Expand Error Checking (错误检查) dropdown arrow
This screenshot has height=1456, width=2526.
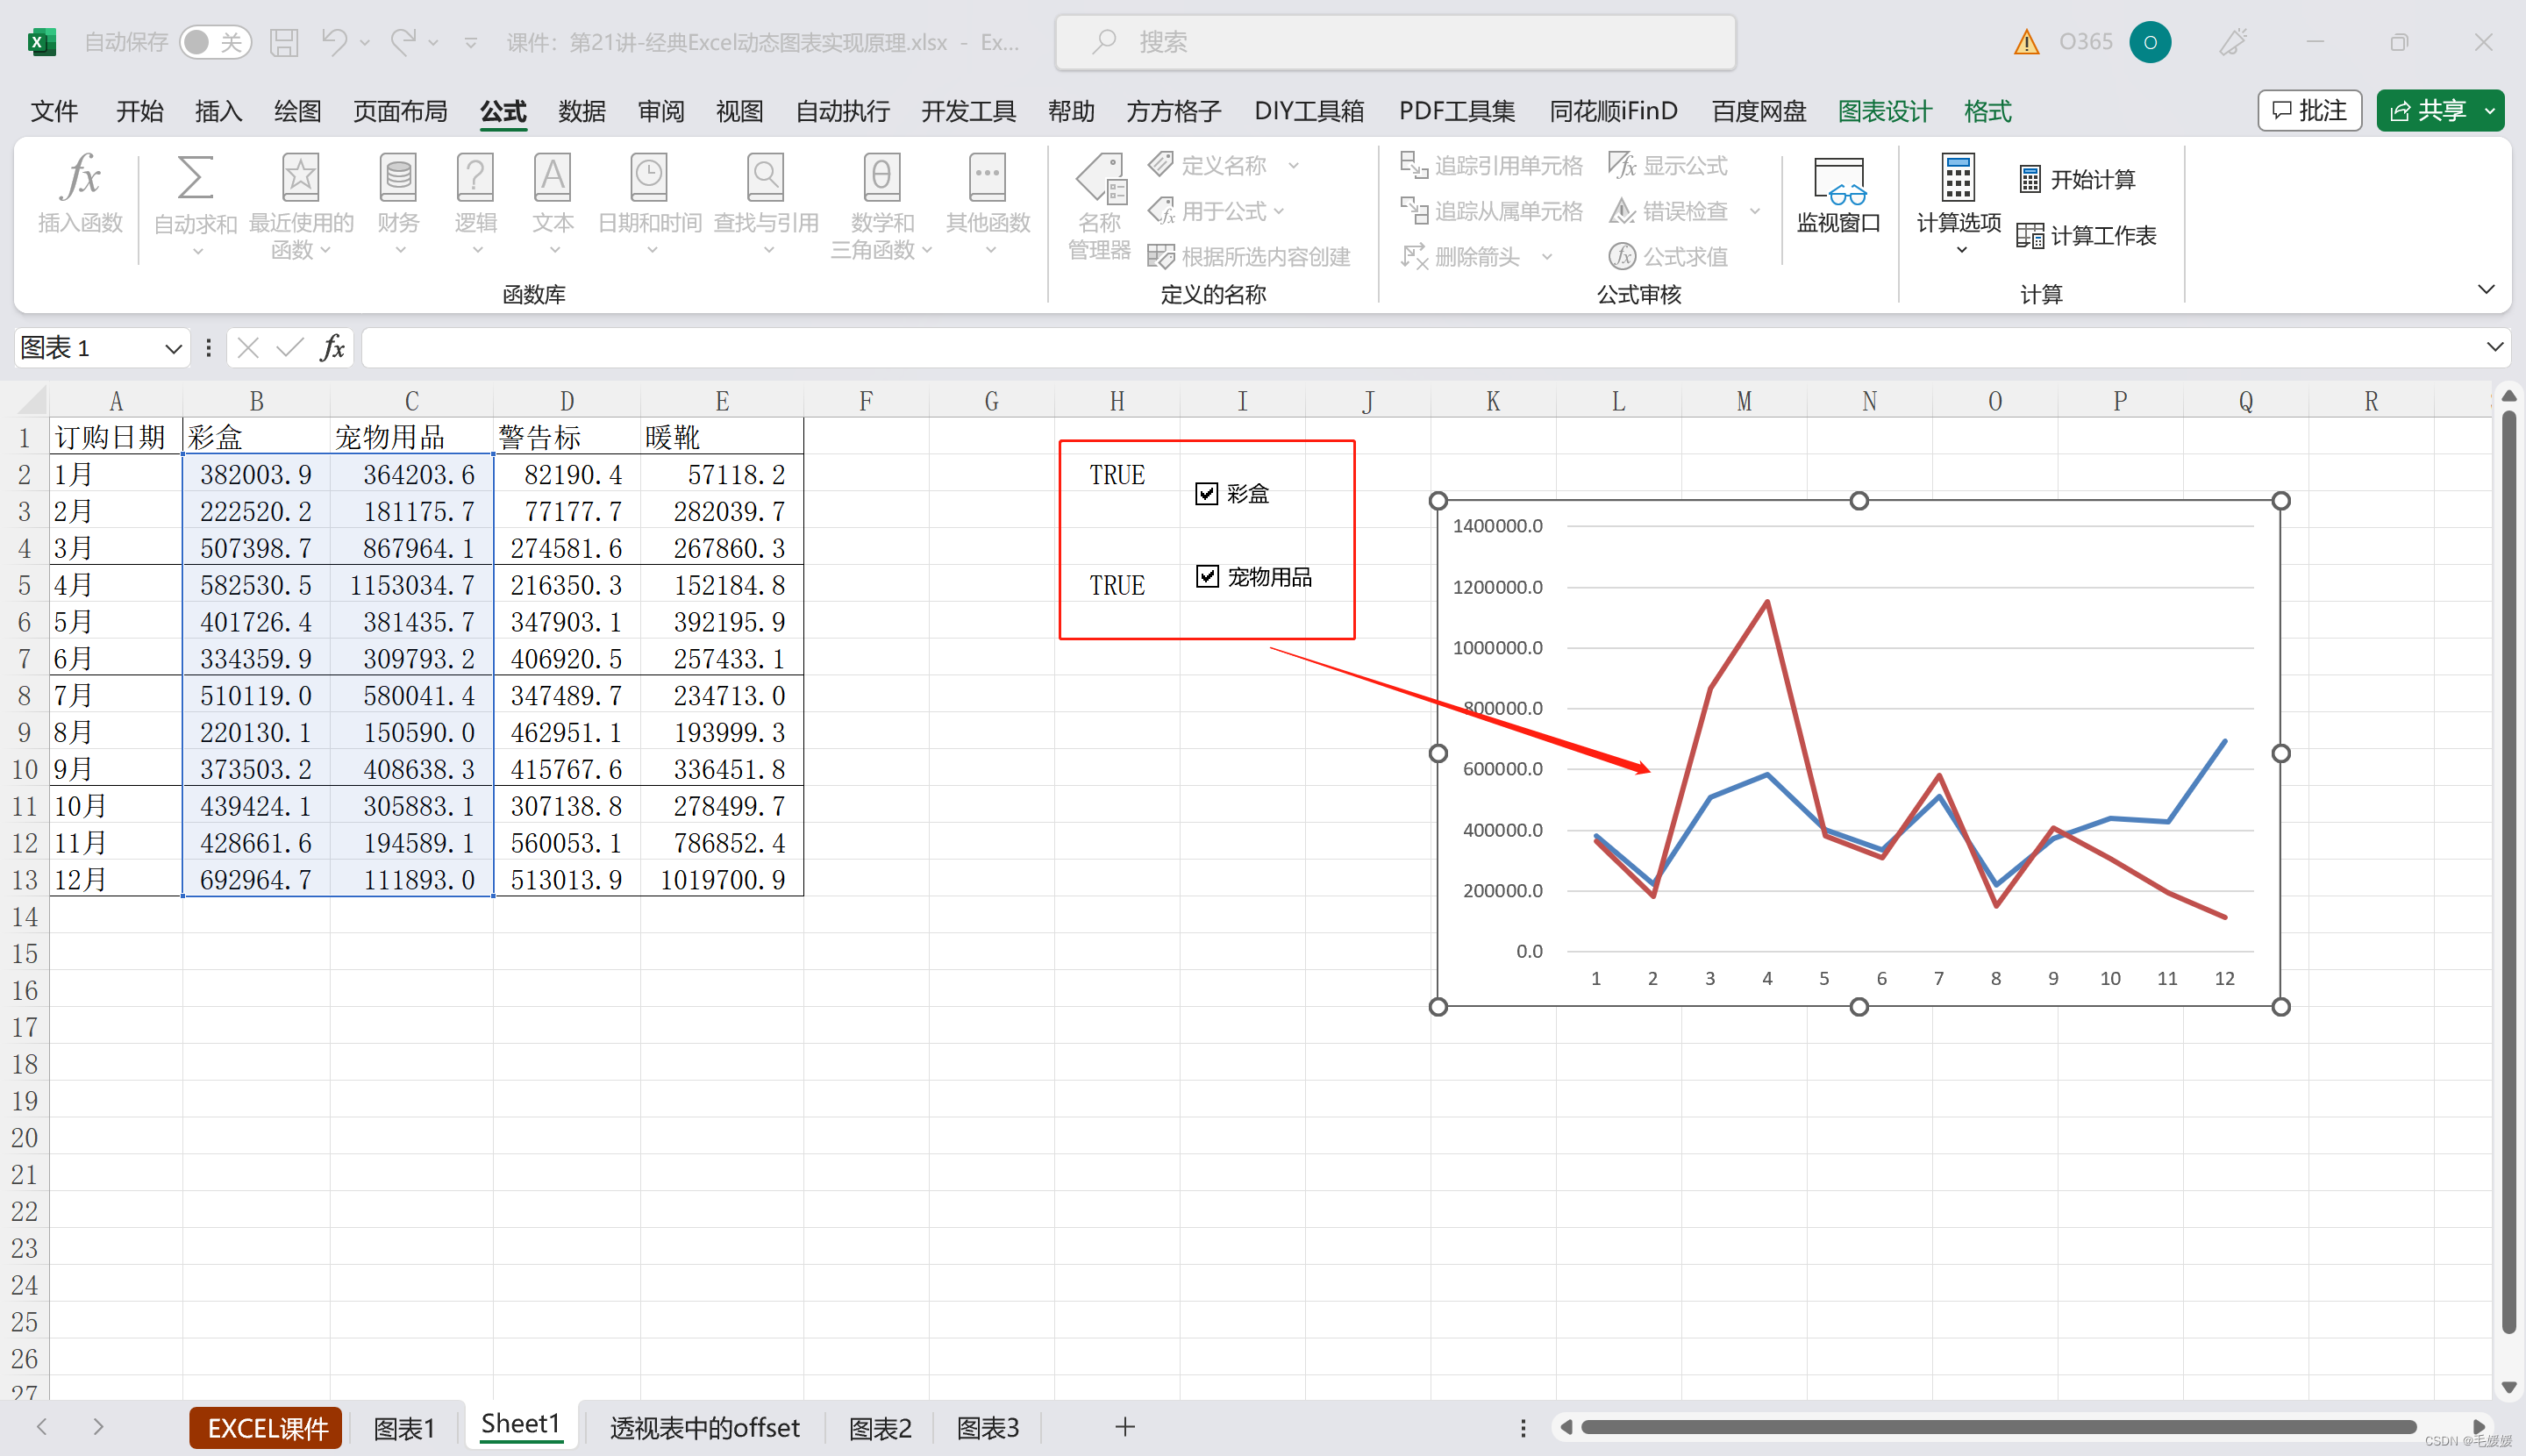click(x=1754, y=211)
